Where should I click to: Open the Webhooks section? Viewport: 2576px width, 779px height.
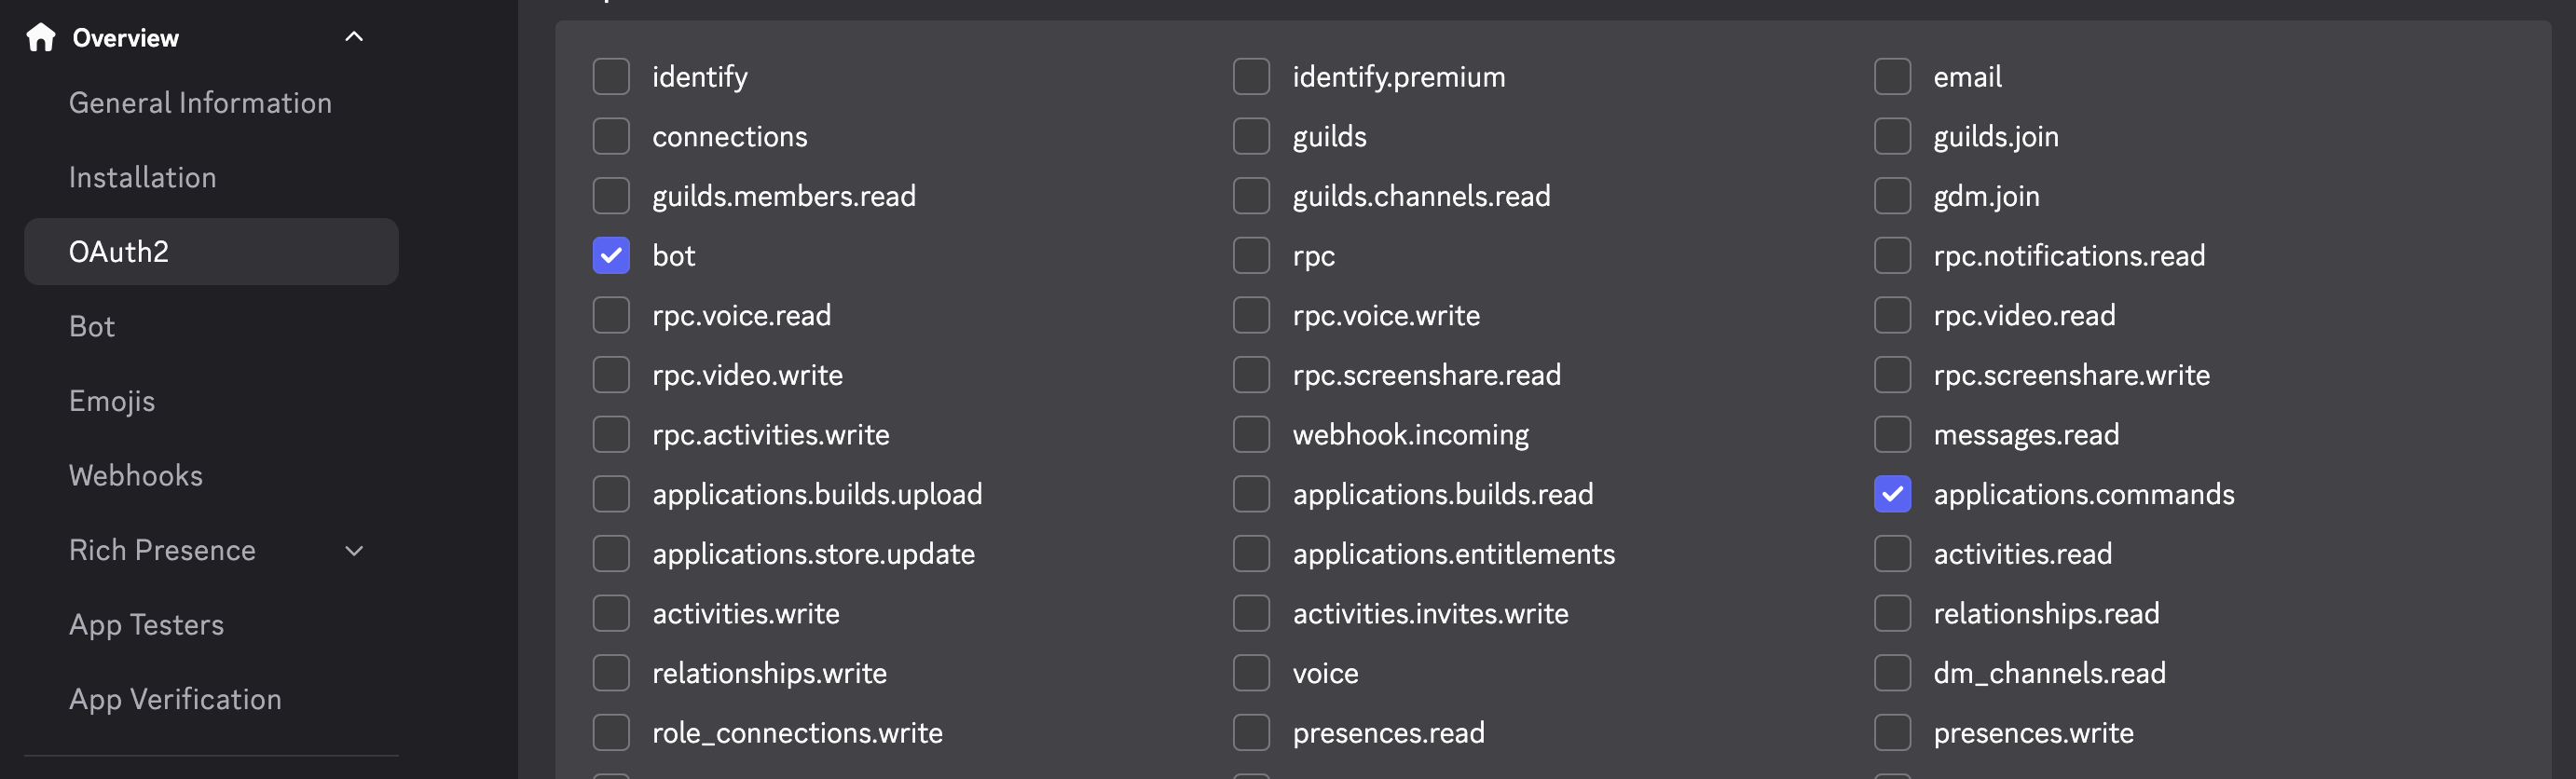(x=135, y=475)
